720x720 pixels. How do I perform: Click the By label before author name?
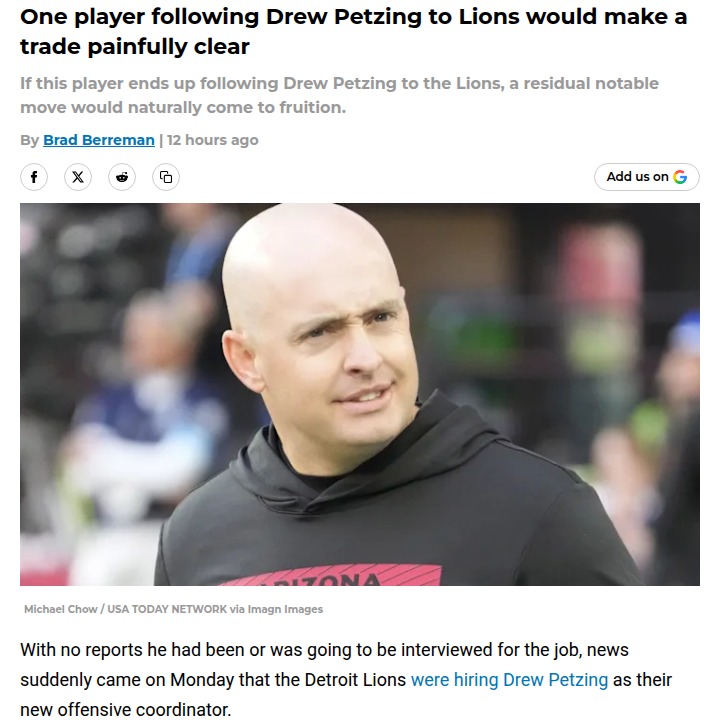[29, 140]
